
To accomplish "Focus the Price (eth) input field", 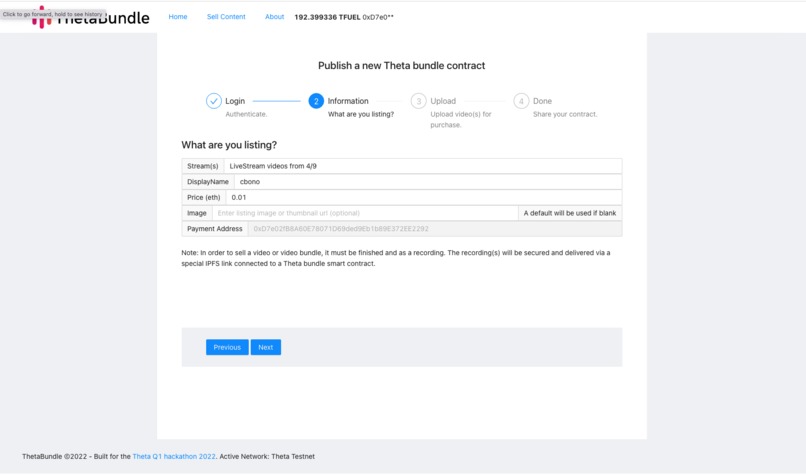I will point(424,197).
